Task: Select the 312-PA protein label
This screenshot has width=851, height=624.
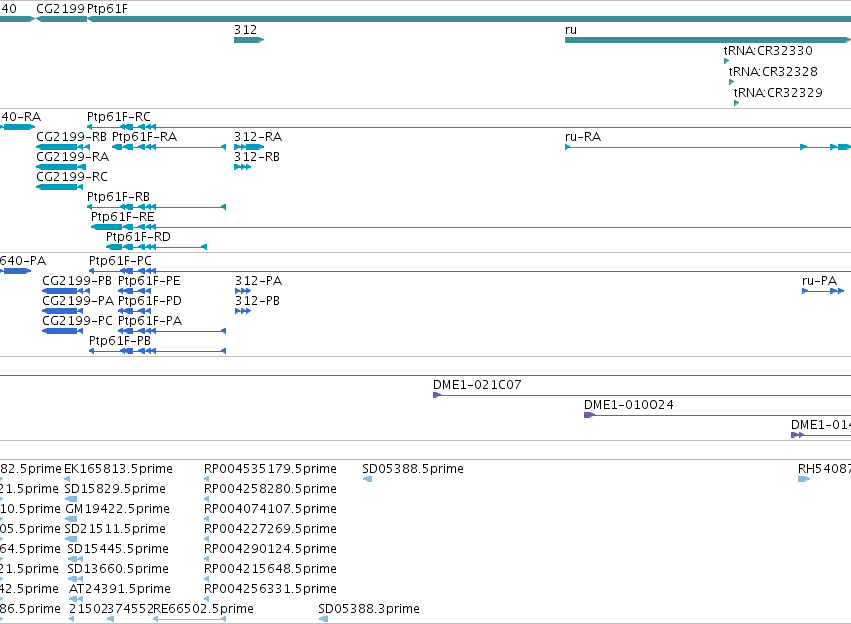Action: [x=258, y=281]
